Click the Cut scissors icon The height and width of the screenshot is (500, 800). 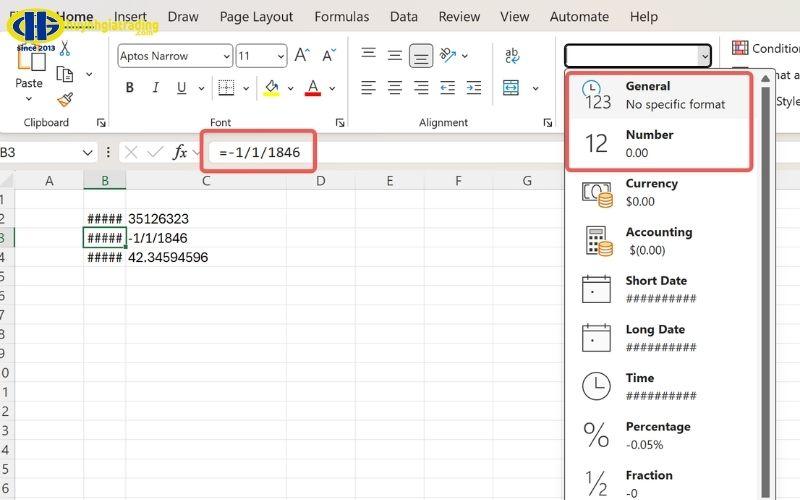coord(65,49)
